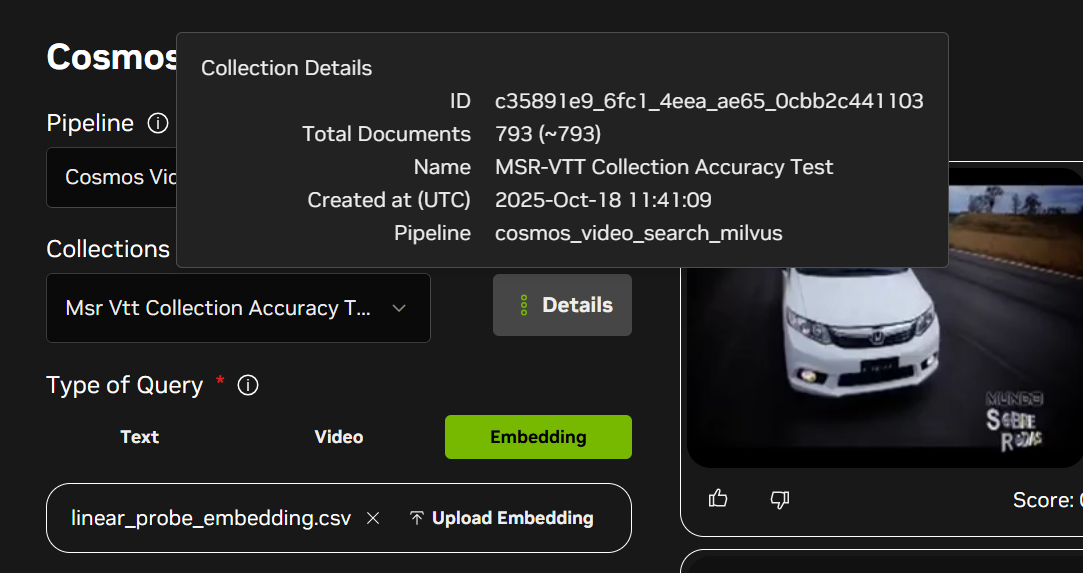
Task: Open the Cosmos Video pipeline dropdown
Action: pyautogui.click(x=112, y=178)
